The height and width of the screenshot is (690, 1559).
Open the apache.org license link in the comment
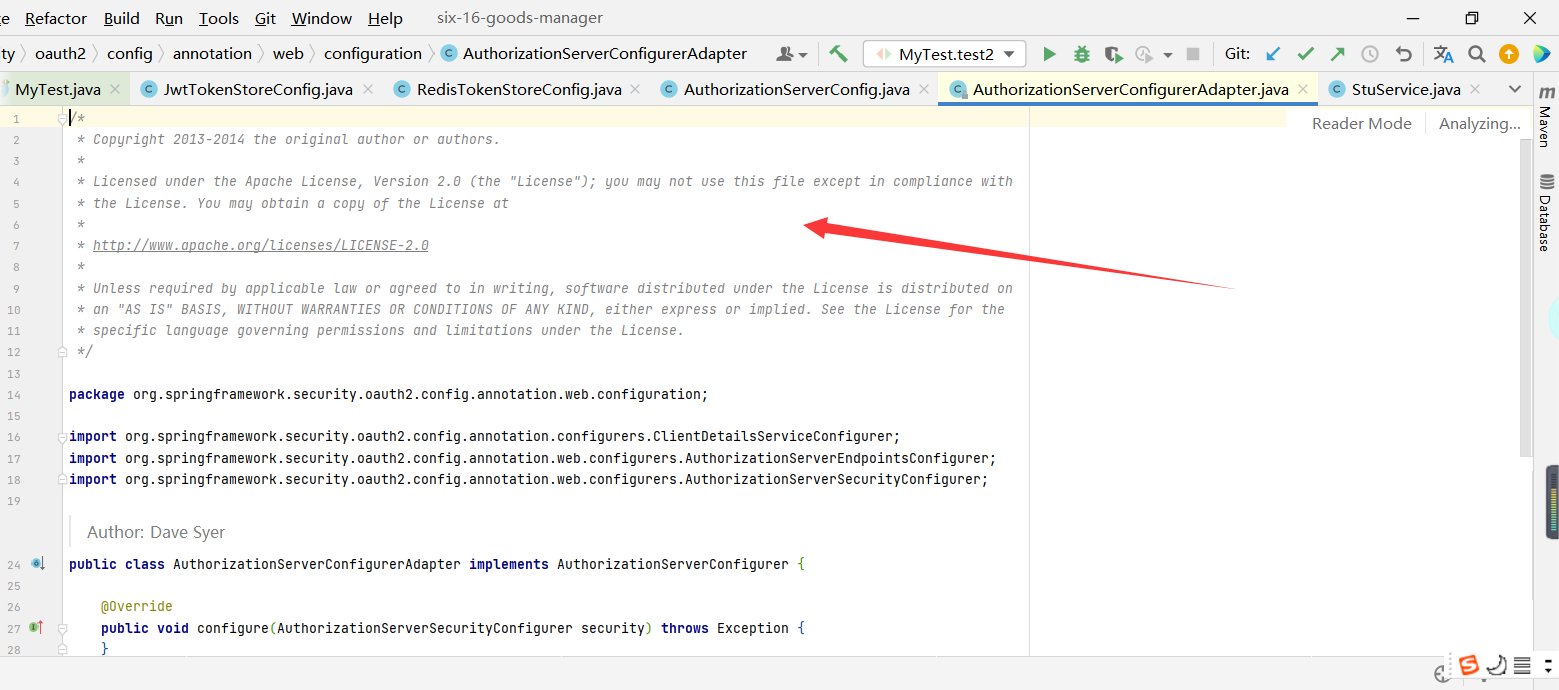pos(260,245)
